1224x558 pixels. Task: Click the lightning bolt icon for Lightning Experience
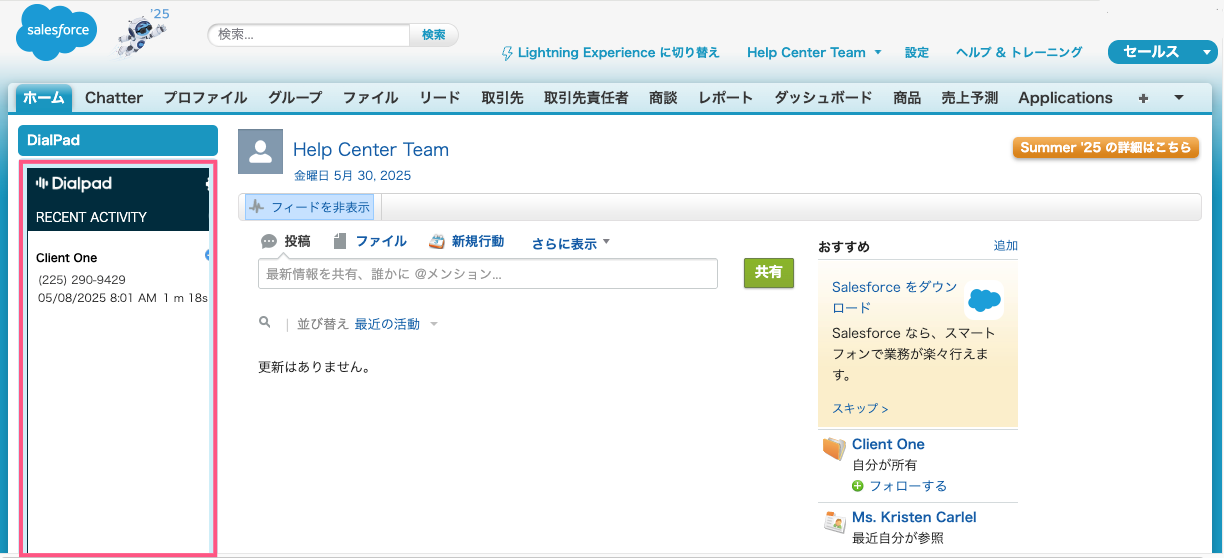(507, 53)
